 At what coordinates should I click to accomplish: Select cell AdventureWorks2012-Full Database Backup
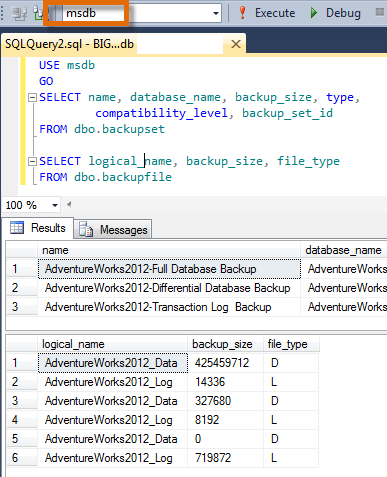click(169, 269)
